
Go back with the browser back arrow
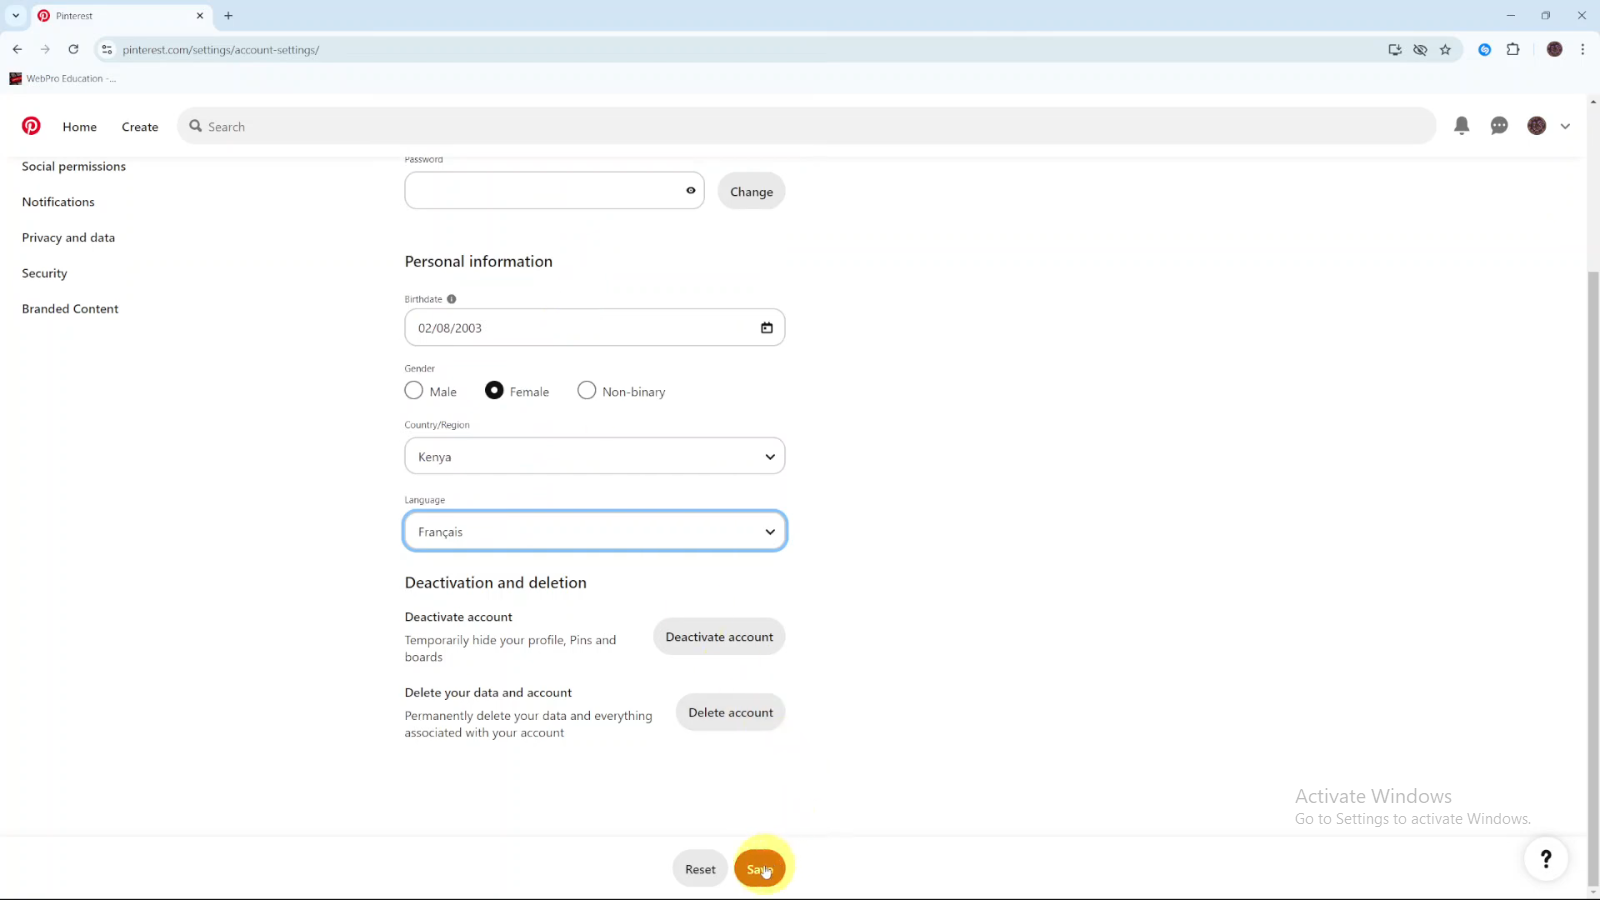[17, 49]
